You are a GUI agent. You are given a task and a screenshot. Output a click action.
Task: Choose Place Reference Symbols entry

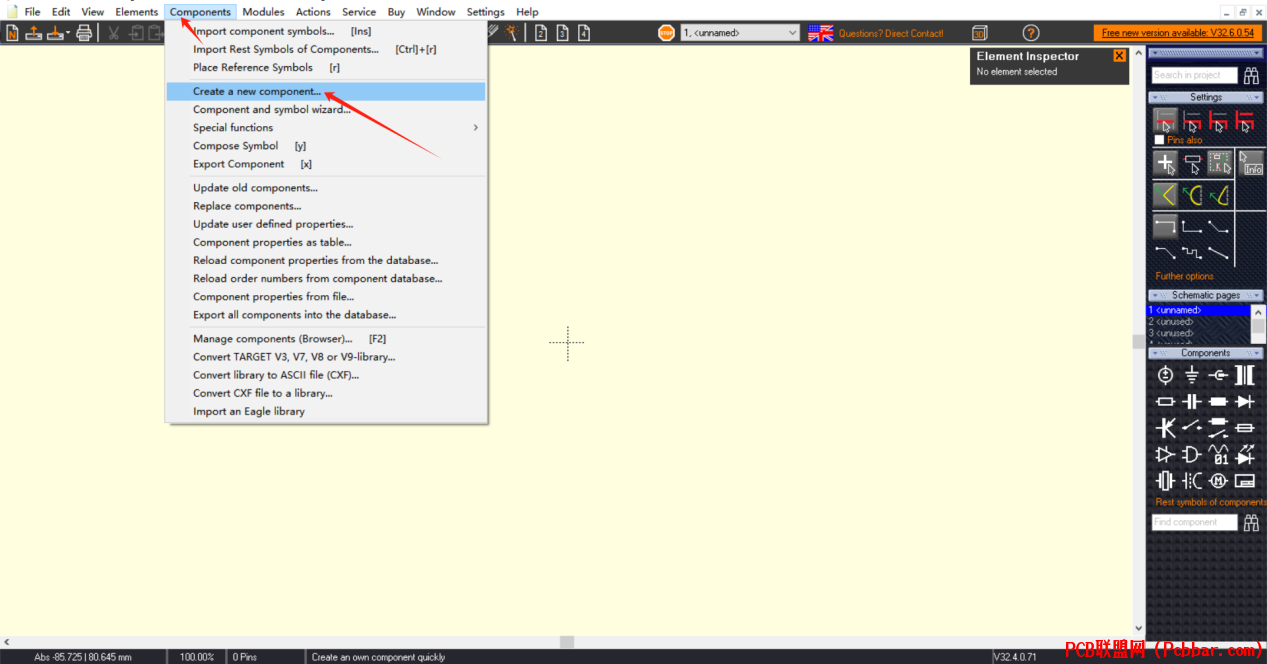(x=327, y=68)
